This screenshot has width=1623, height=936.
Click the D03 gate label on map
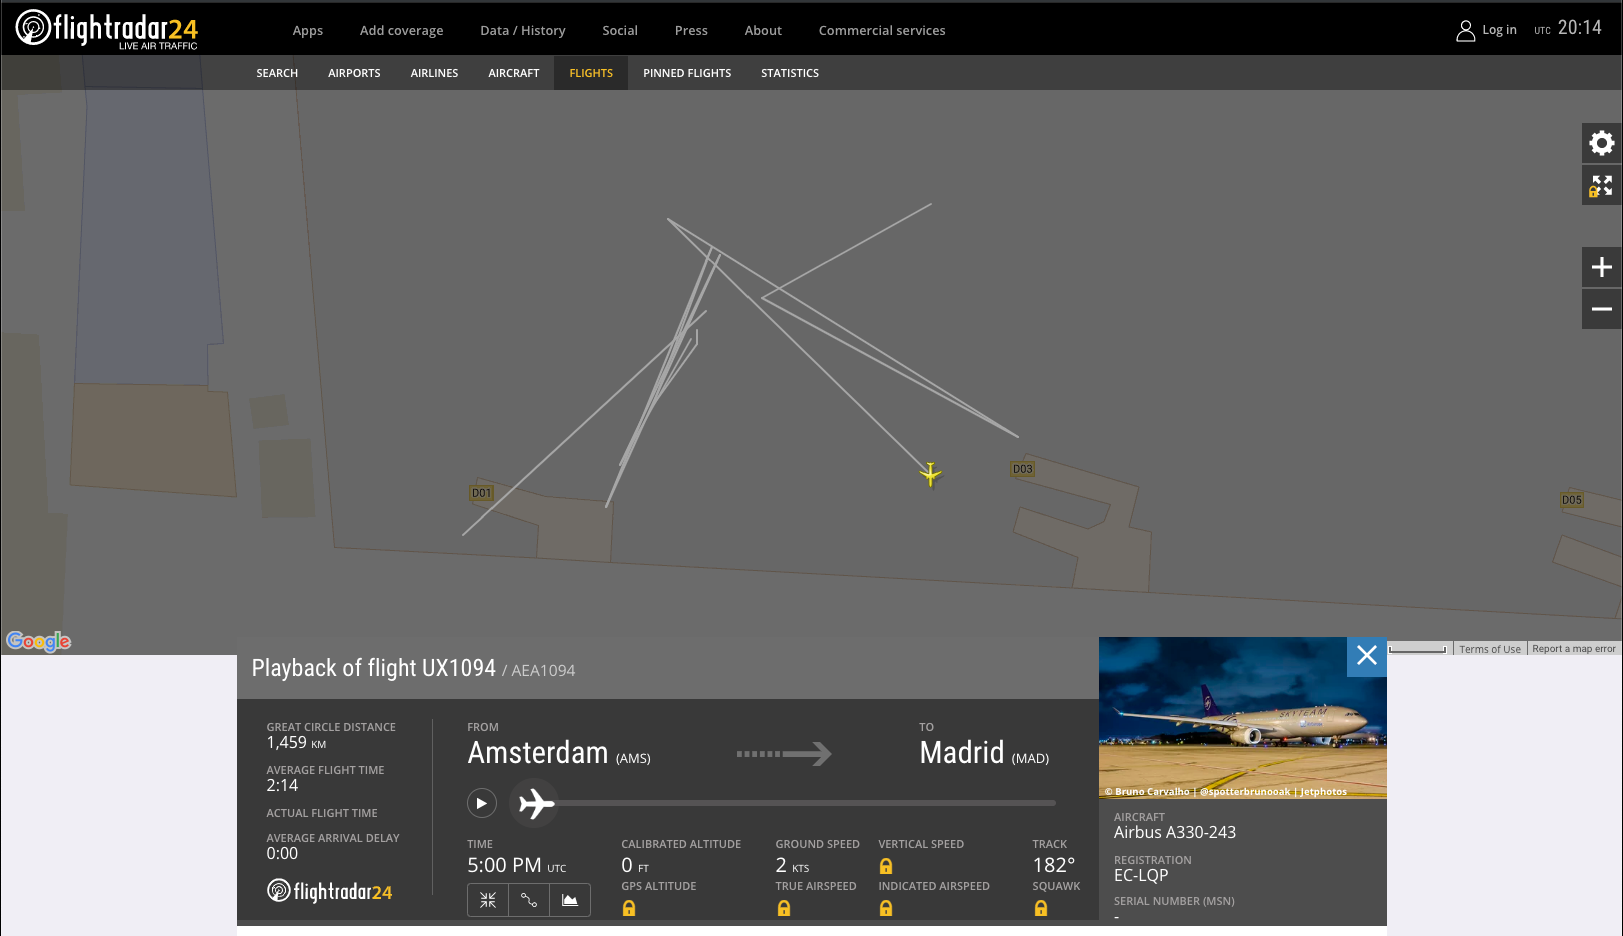point(1022,469)
